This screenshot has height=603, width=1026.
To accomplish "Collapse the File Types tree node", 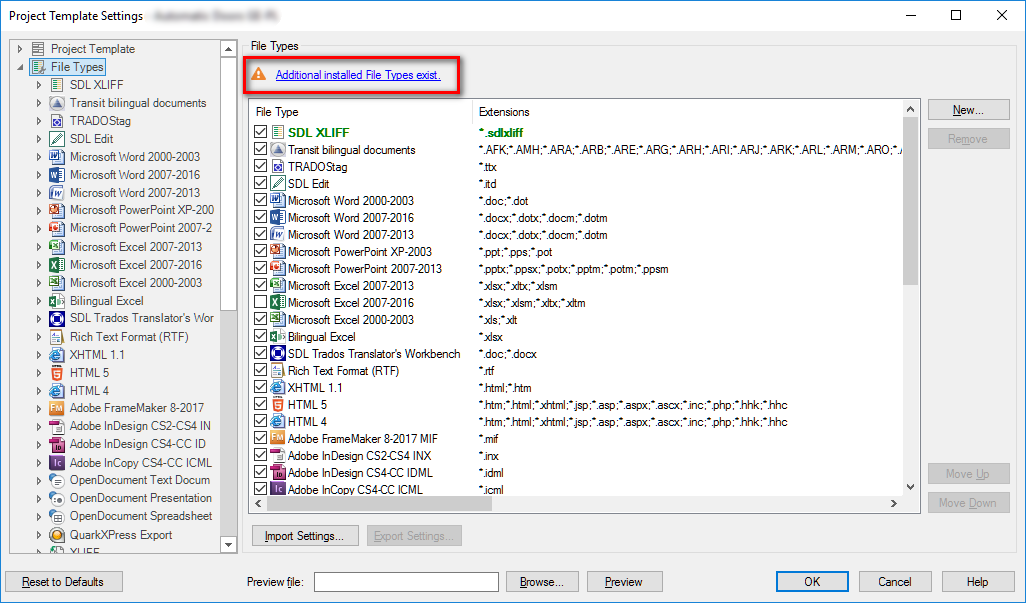I will click(x=20, y=66).
